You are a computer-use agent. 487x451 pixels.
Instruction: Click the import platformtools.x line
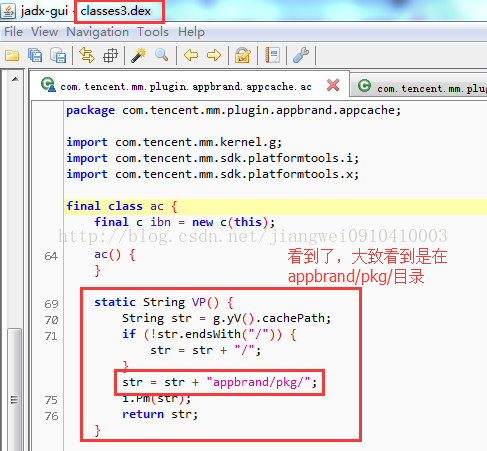coord(212,174)
